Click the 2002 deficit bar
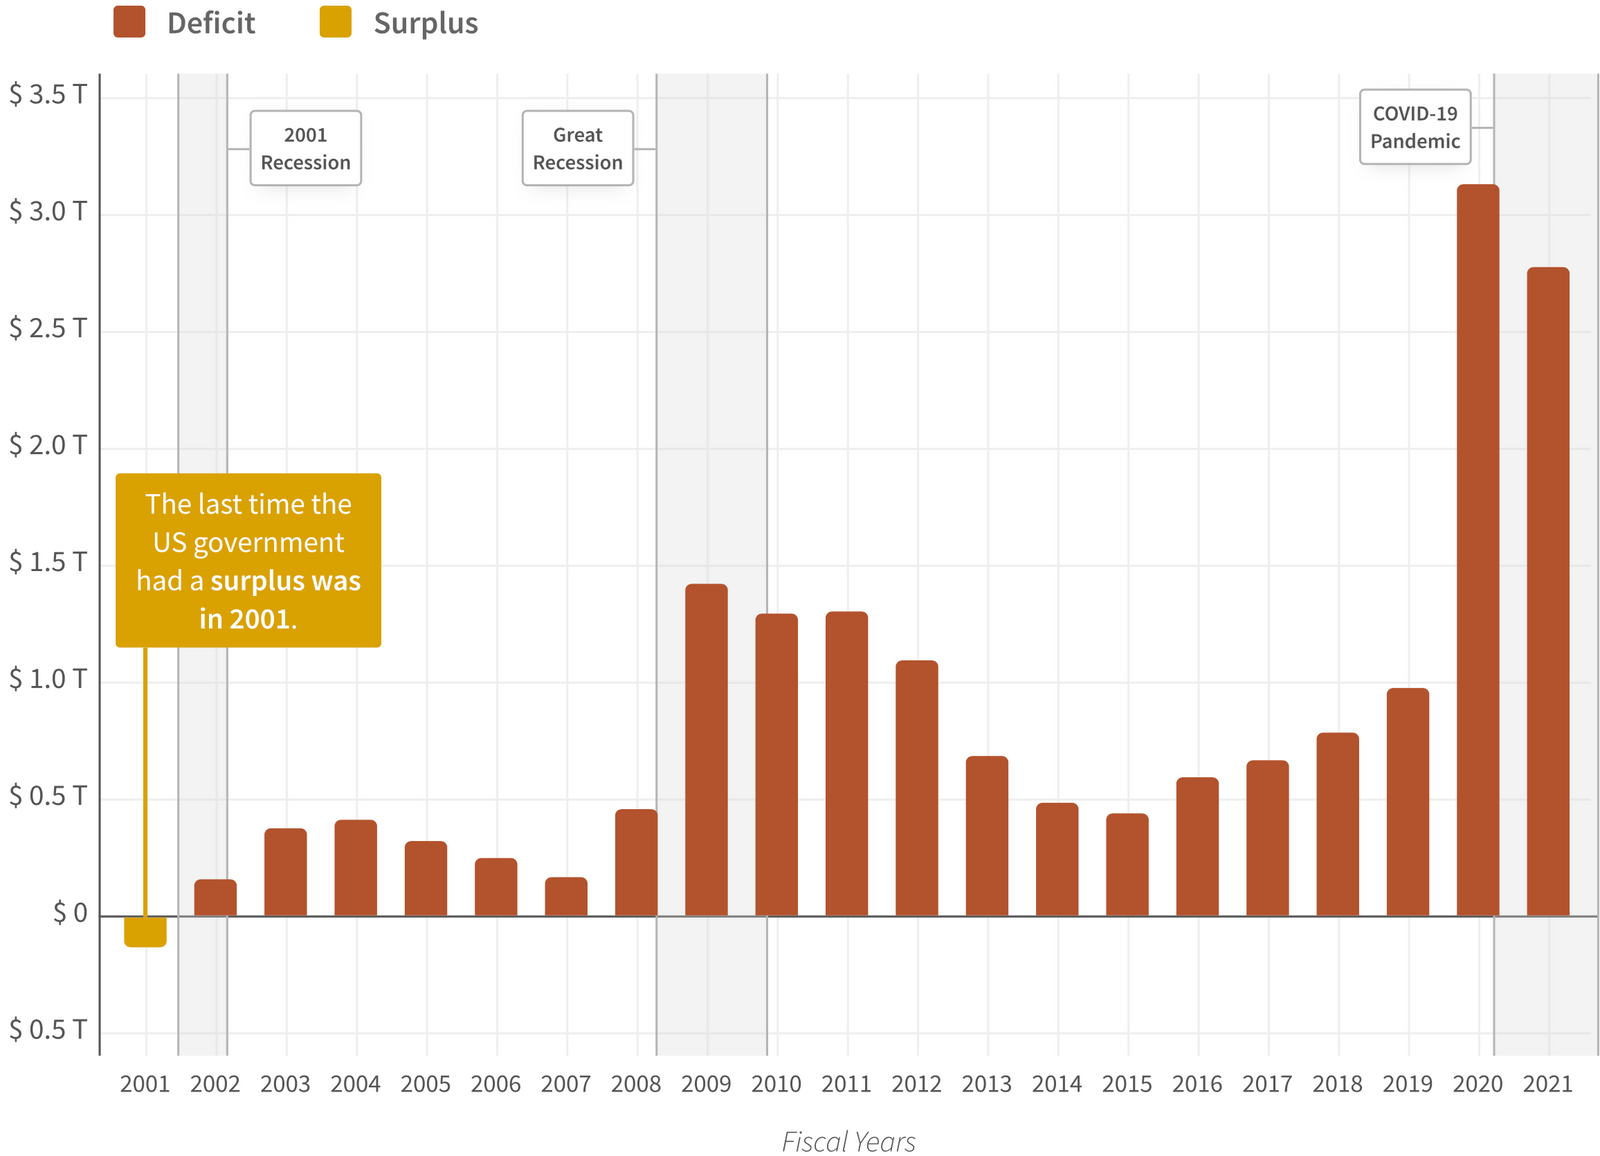The width and height of the screenshot is (1600, 1156). coord(215,898)
